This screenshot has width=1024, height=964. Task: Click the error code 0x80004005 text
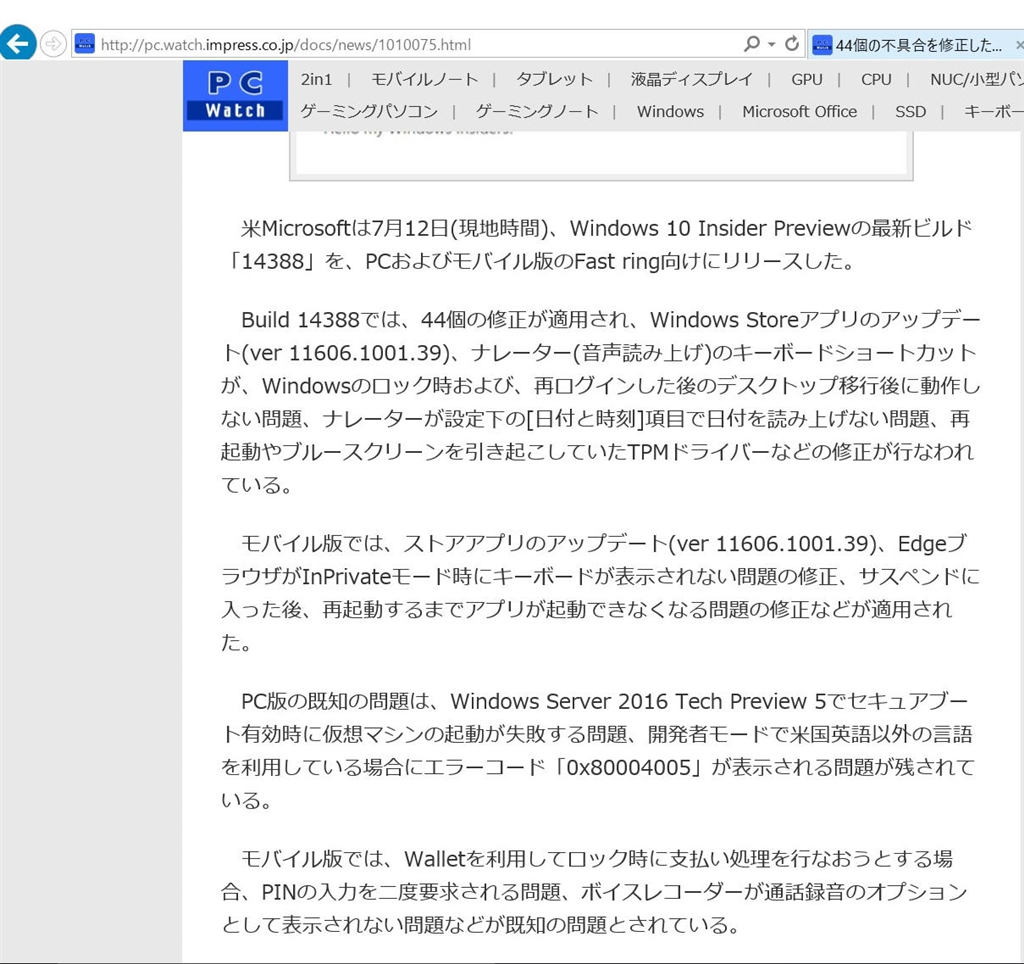click(629, 767)
